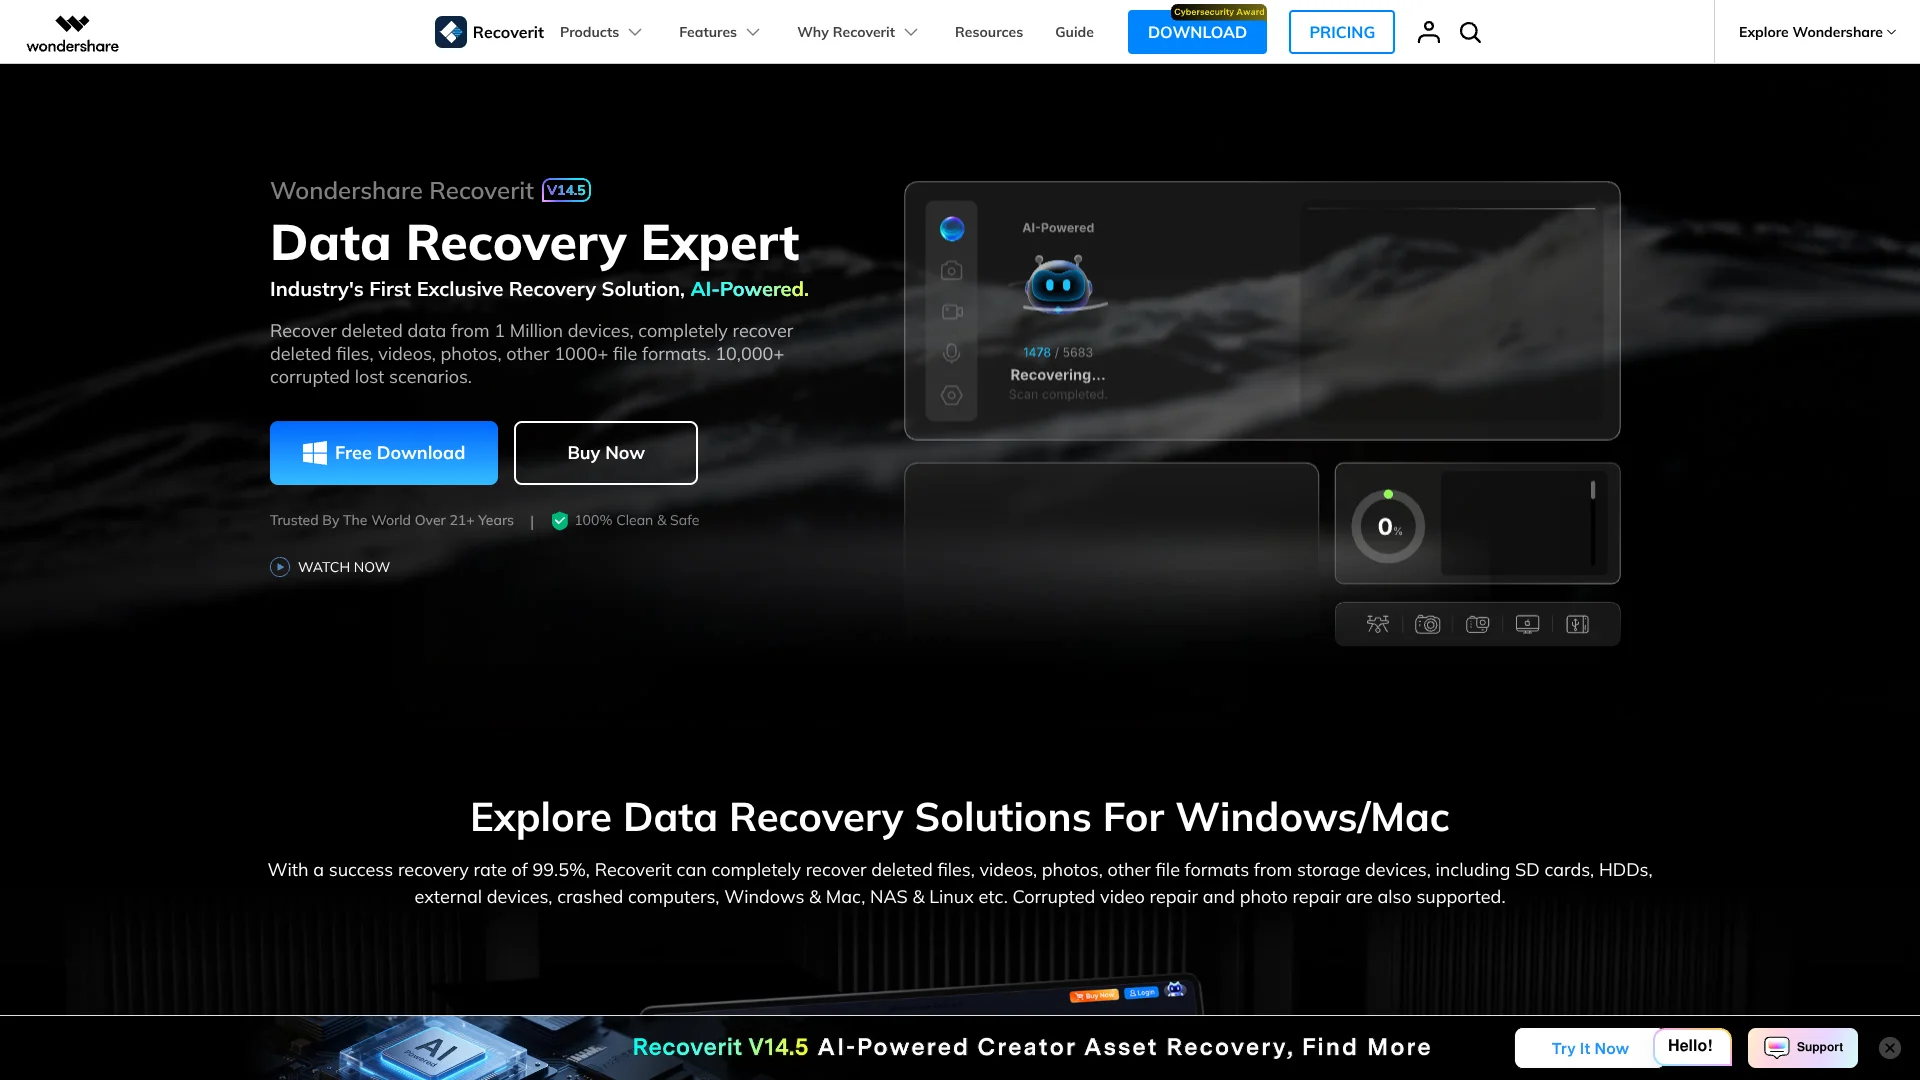Screen dimensions: 1920x1080
Task: Click the 0% circular progress indicator
Action: (x=1389, y=526)
